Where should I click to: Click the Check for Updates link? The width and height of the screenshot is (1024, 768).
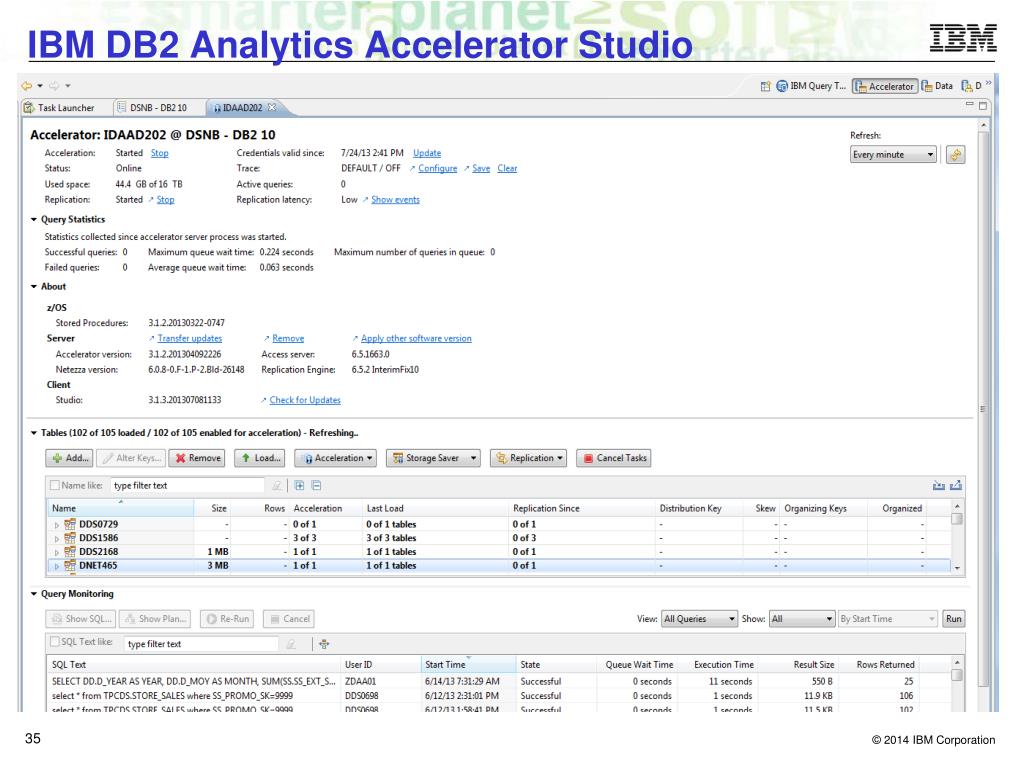coord(304,401)
